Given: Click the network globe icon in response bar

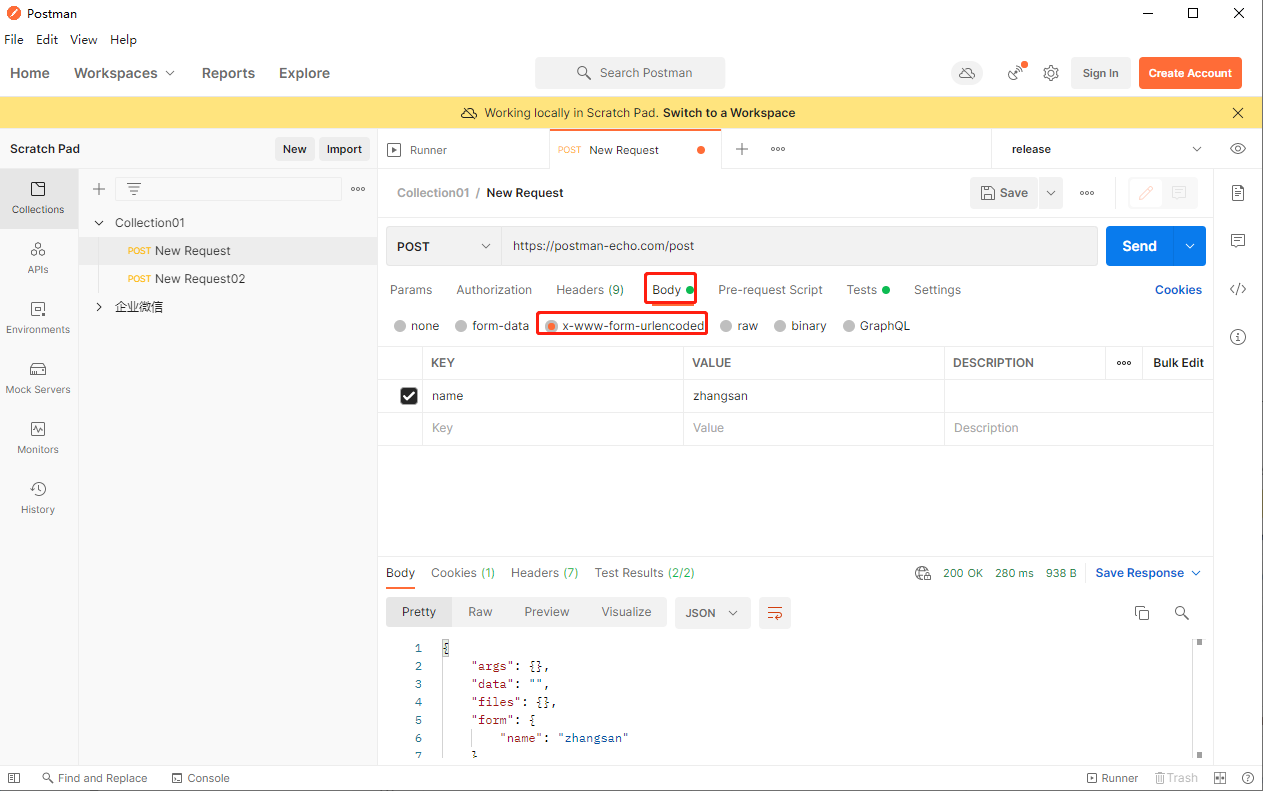Looking at the screenshot, I should [923, 573].
